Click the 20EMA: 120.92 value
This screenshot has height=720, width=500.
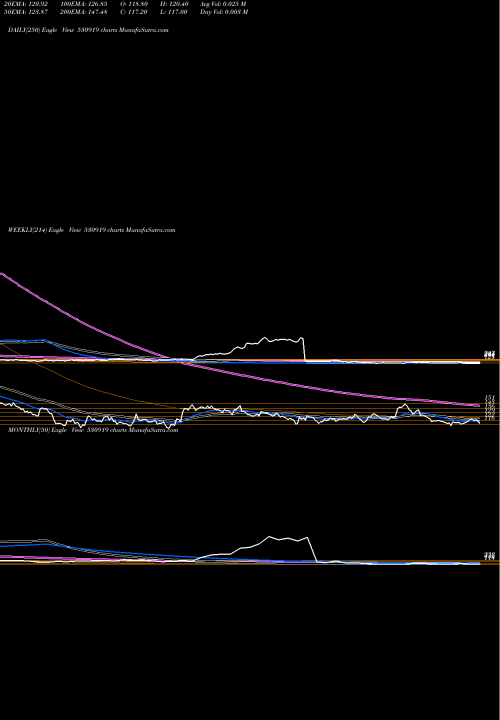[x=26, y=4]
